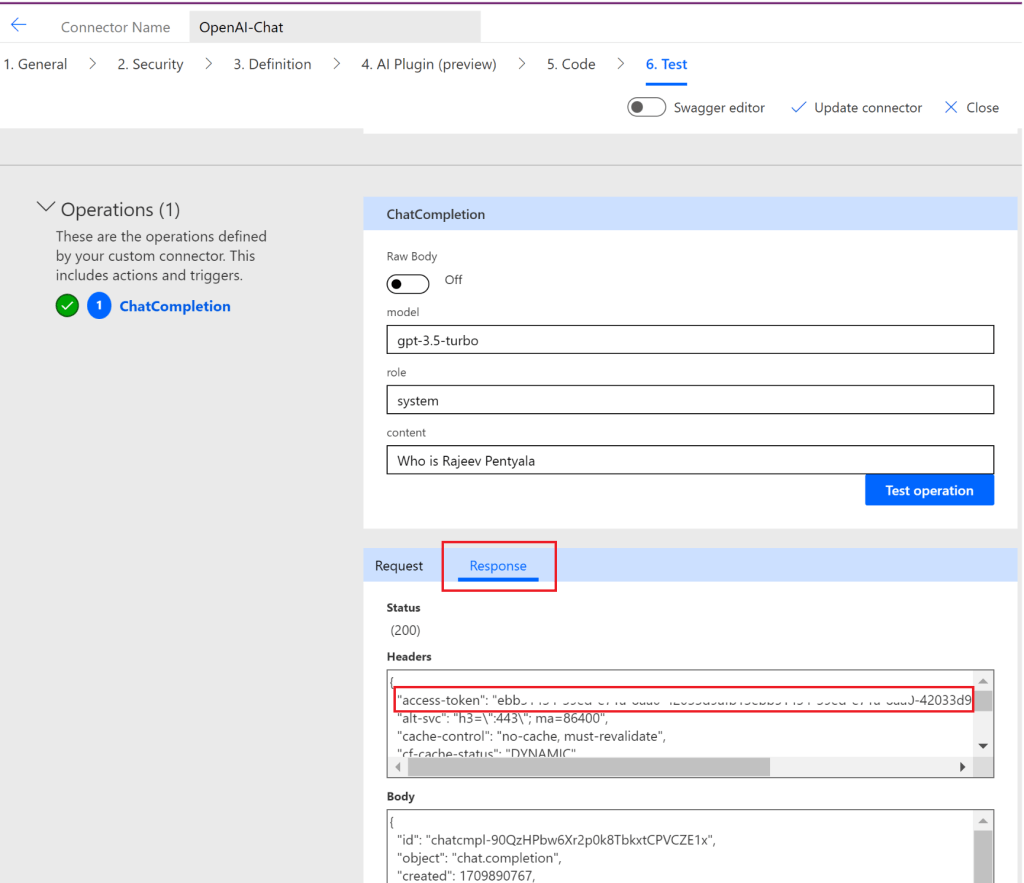Click the green success checkmark icon
1024x883 pixels.
pos(67,307)
